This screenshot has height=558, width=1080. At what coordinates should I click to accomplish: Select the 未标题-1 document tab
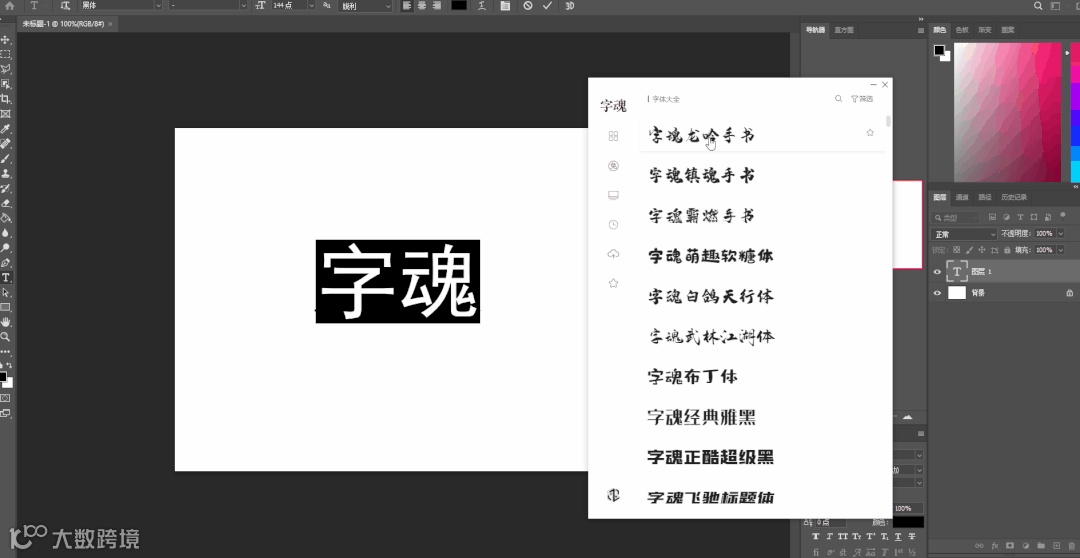pos(63,23)
